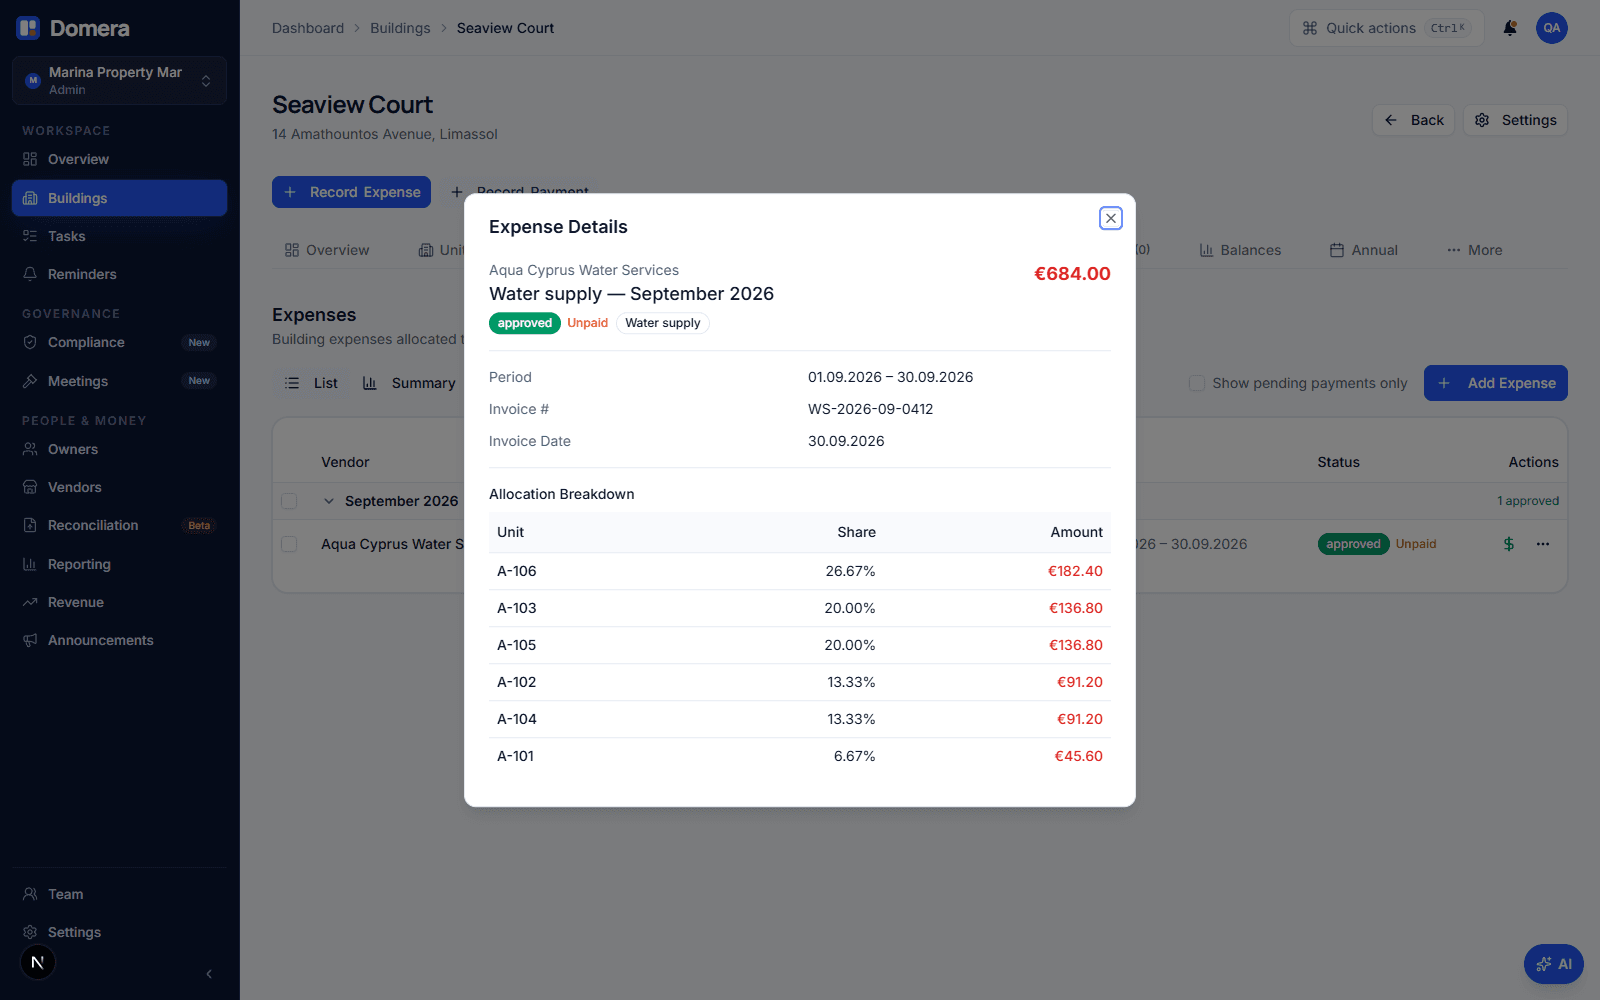
Task: Click the Domera logo icon
Action: (28, 28)
